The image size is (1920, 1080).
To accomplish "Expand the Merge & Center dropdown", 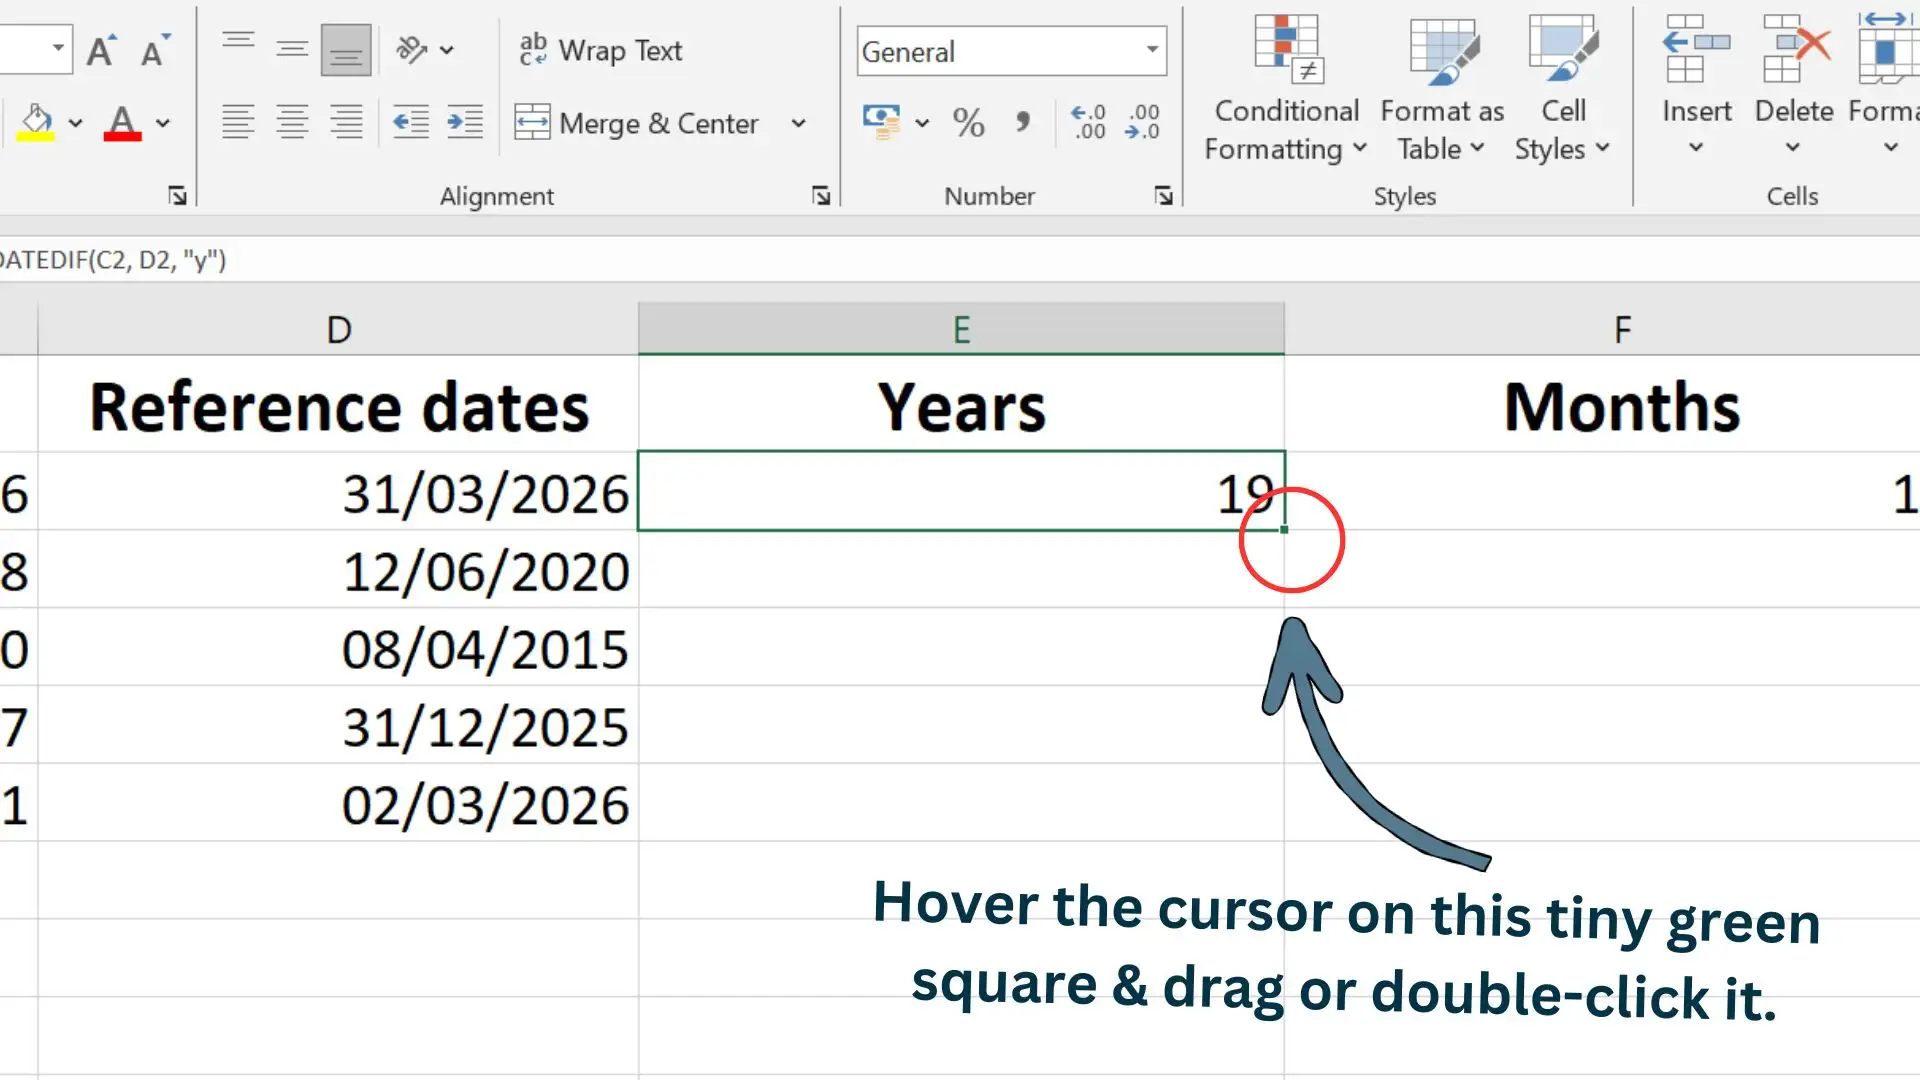I will click(799, 123).
